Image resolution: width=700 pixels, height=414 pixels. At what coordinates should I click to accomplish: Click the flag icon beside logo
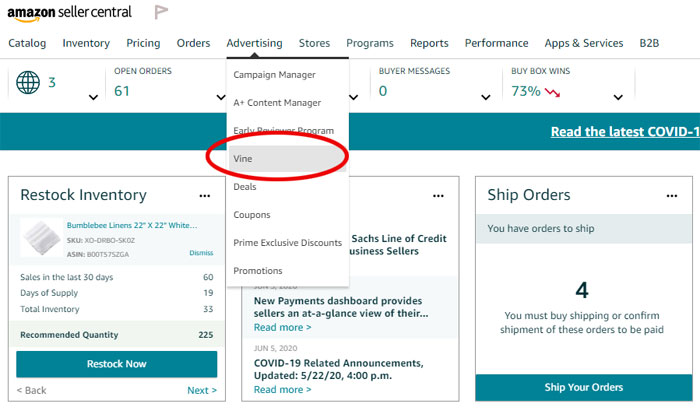(161, 12)
